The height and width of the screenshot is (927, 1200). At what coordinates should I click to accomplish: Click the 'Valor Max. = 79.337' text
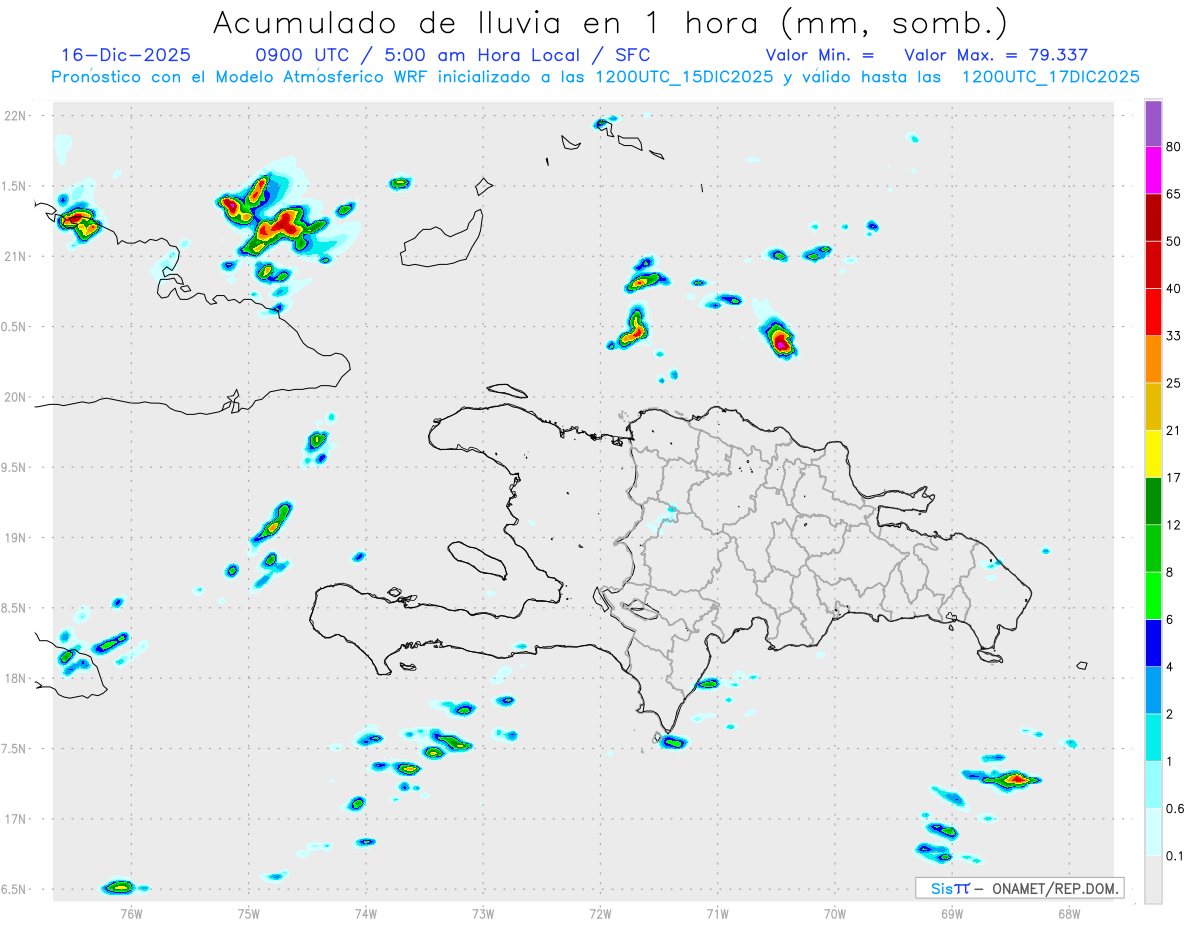tap(996, 55)
